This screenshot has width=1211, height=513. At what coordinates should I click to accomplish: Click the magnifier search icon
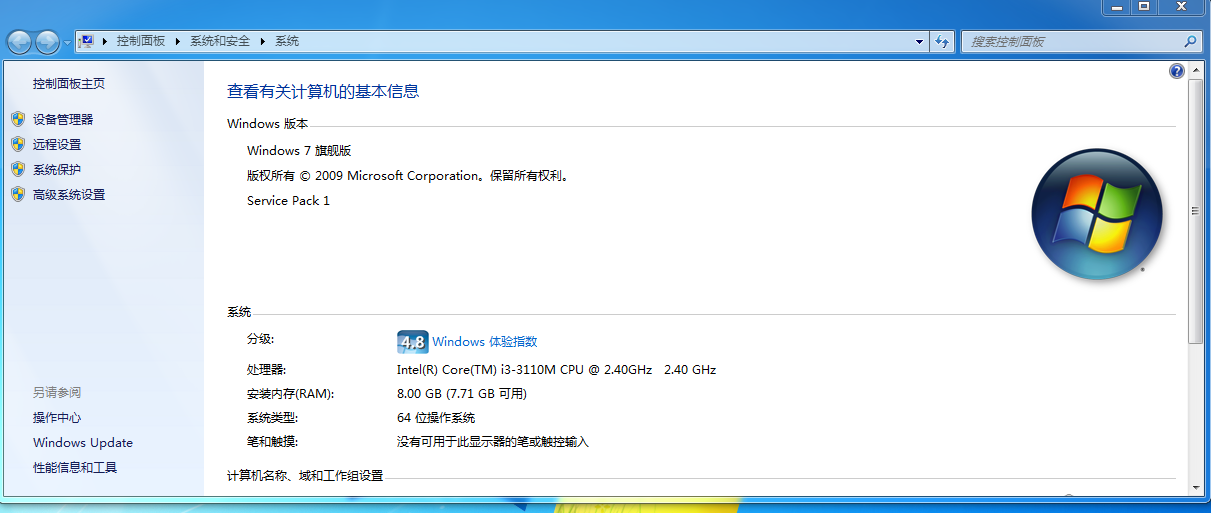pyautogui.click(x=1190, y=42)
